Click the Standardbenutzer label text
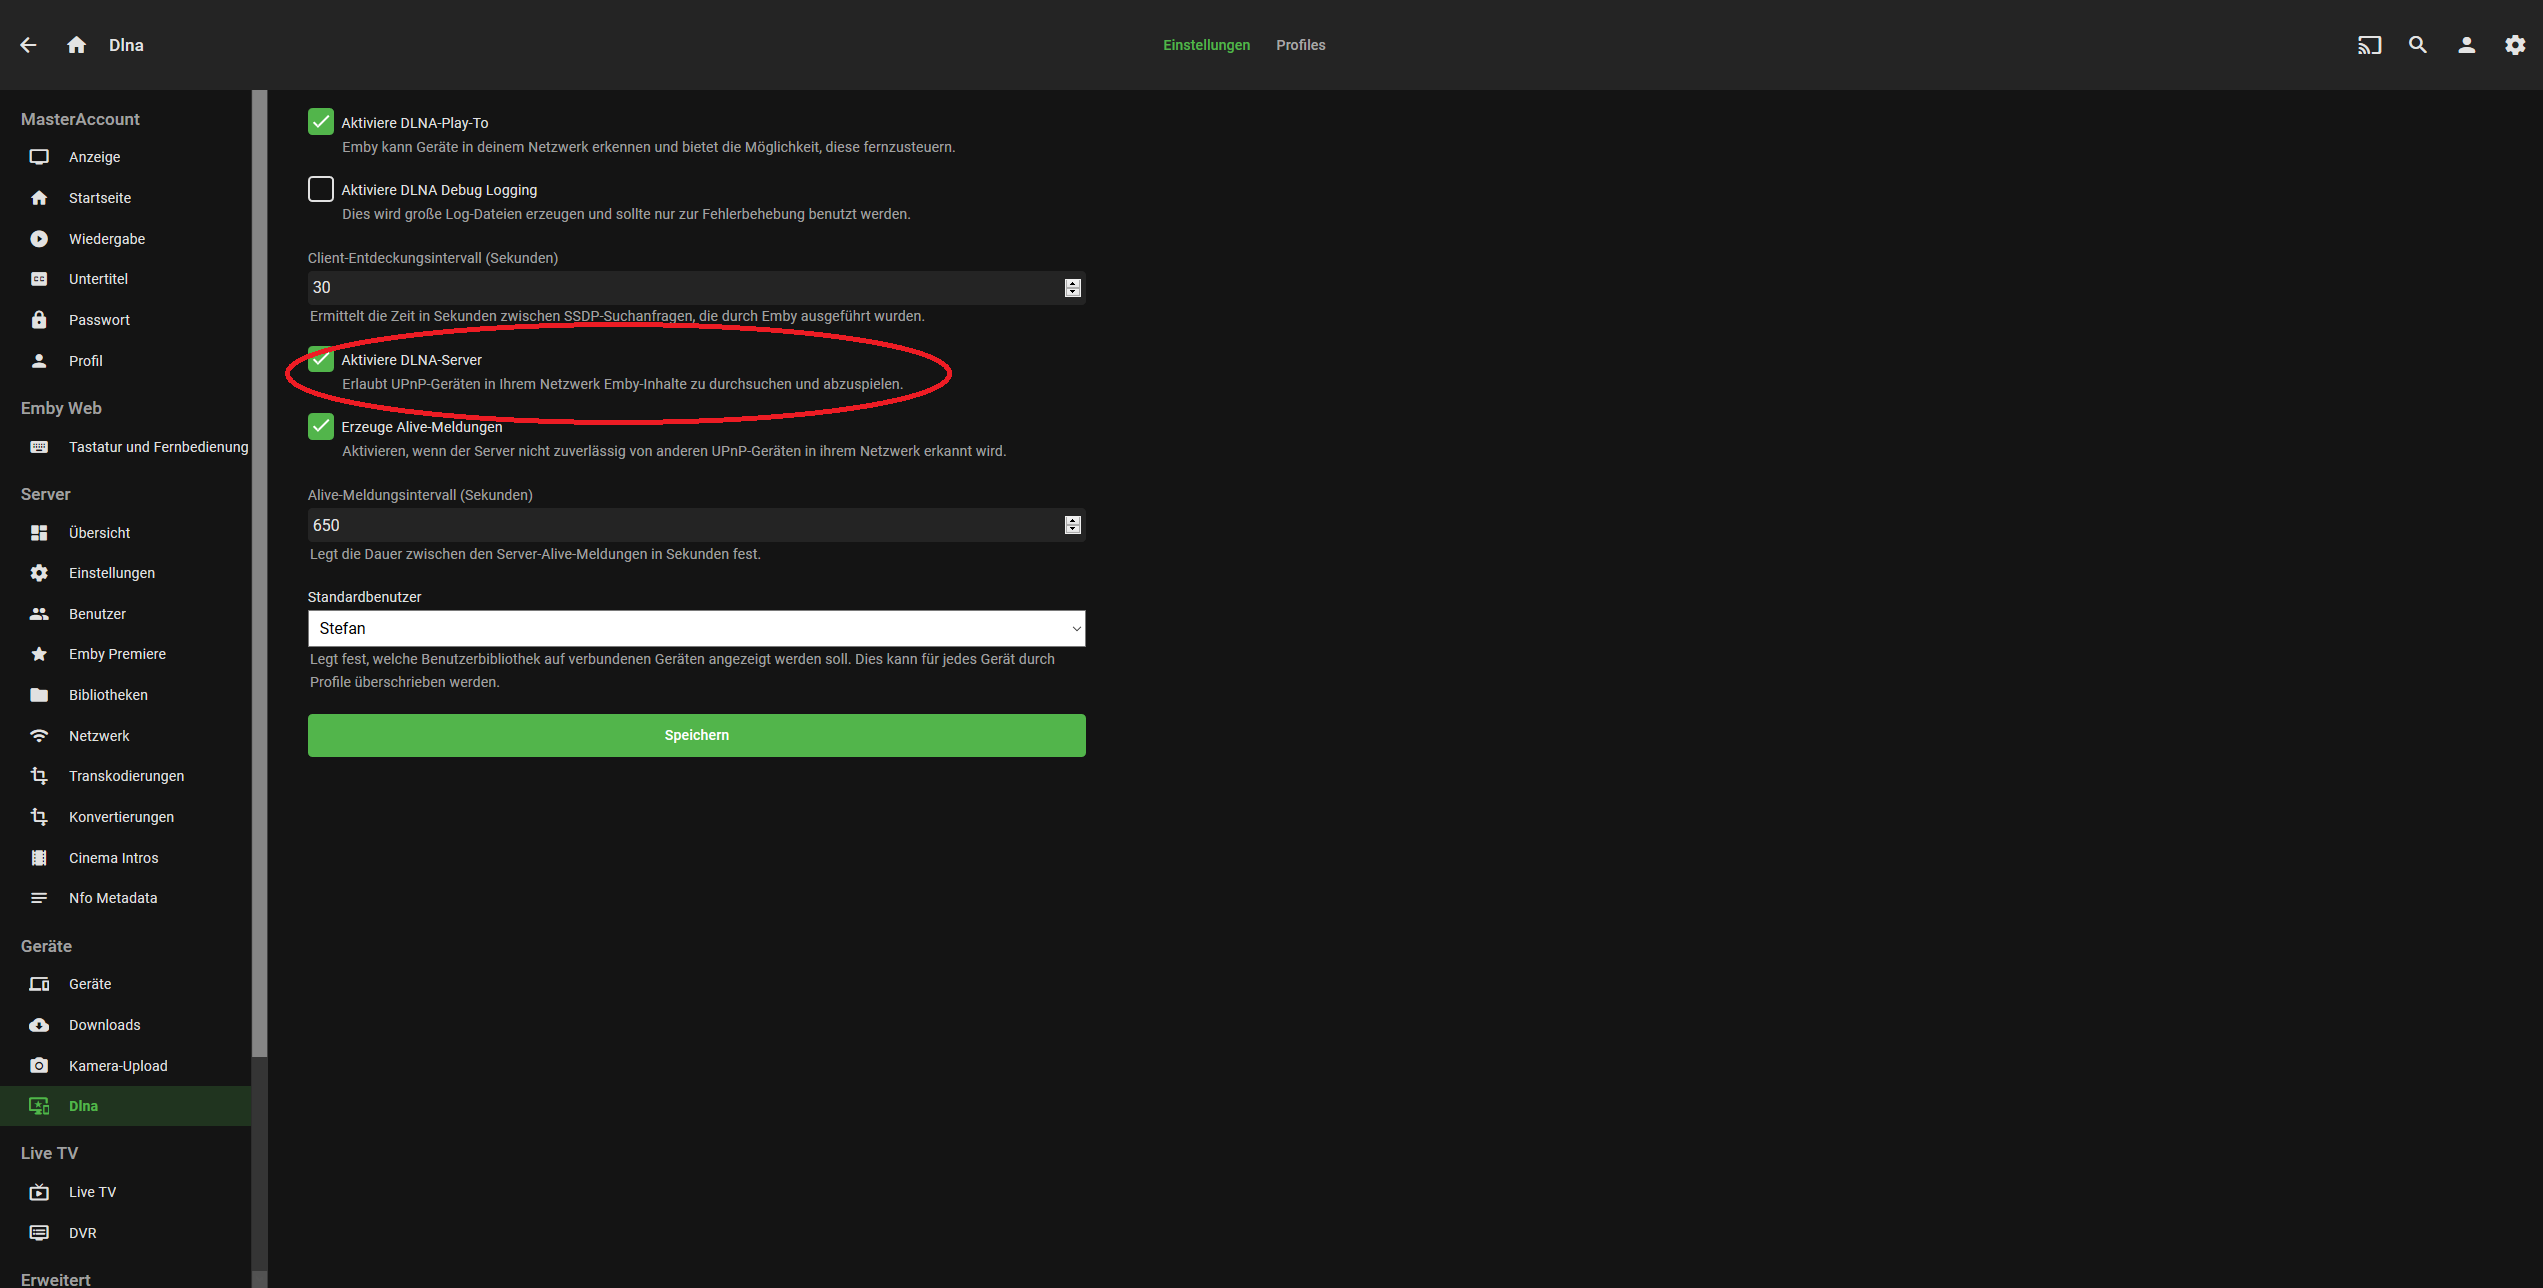The width and height of the screenshot is (2543, 1288). pyautogui.click(x=364, y=597)
